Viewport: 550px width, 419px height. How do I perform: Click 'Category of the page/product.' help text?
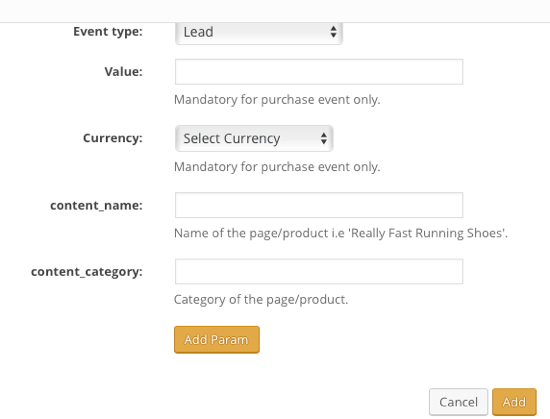point(261,300)
